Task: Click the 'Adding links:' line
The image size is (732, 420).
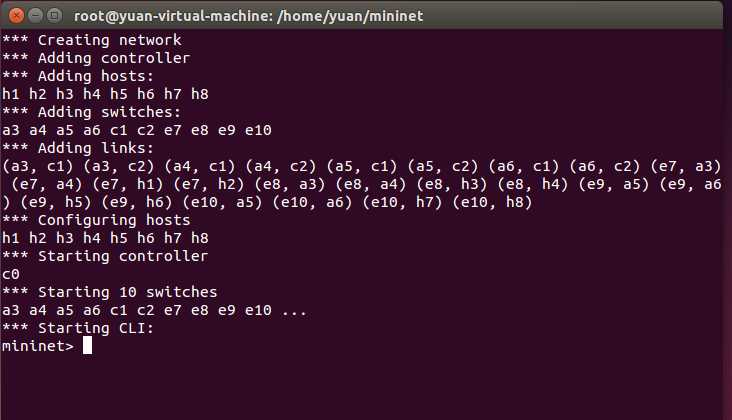Action: click(77, 148)
